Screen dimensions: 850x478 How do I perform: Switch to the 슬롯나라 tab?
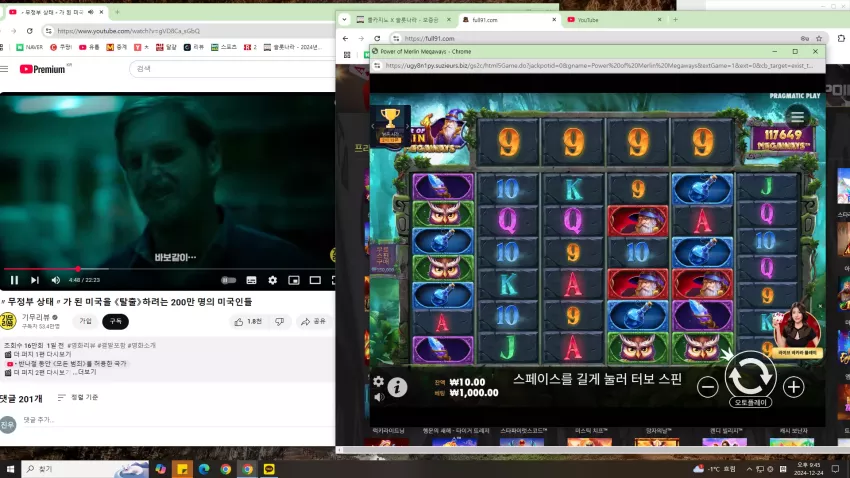(404, 20)
